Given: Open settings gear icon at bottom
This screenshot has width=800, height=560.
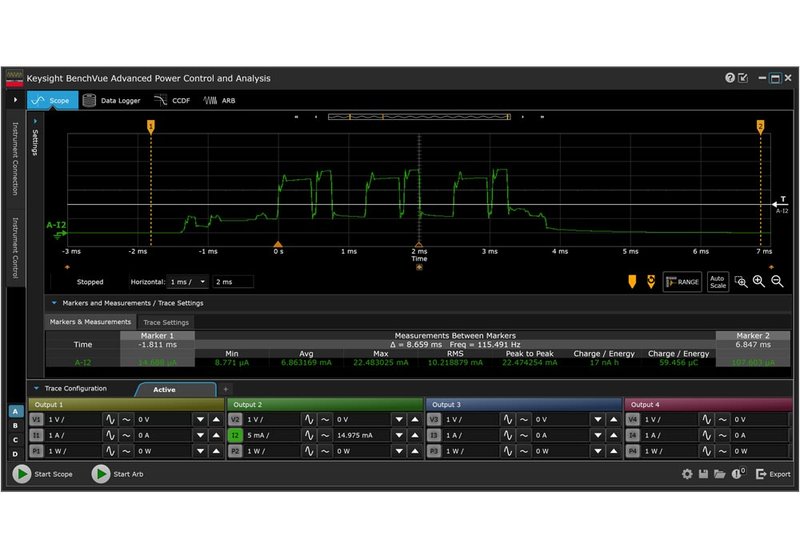Looking at the screenshot, I should coord(687,474).
